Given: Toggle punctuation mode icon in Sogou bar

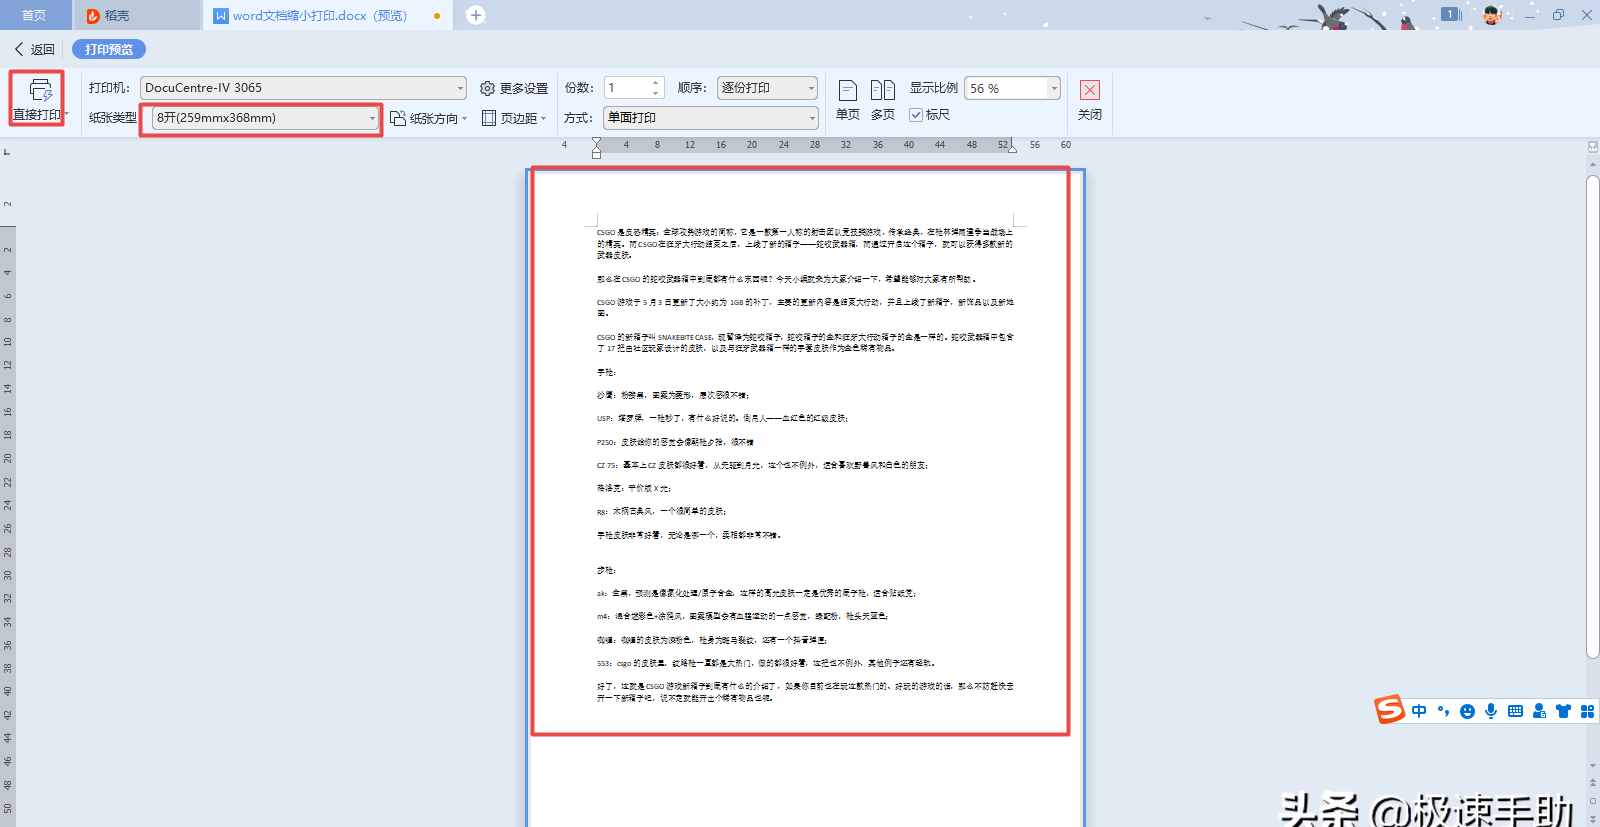Looking at the screenshot, I should [1443, 711].
